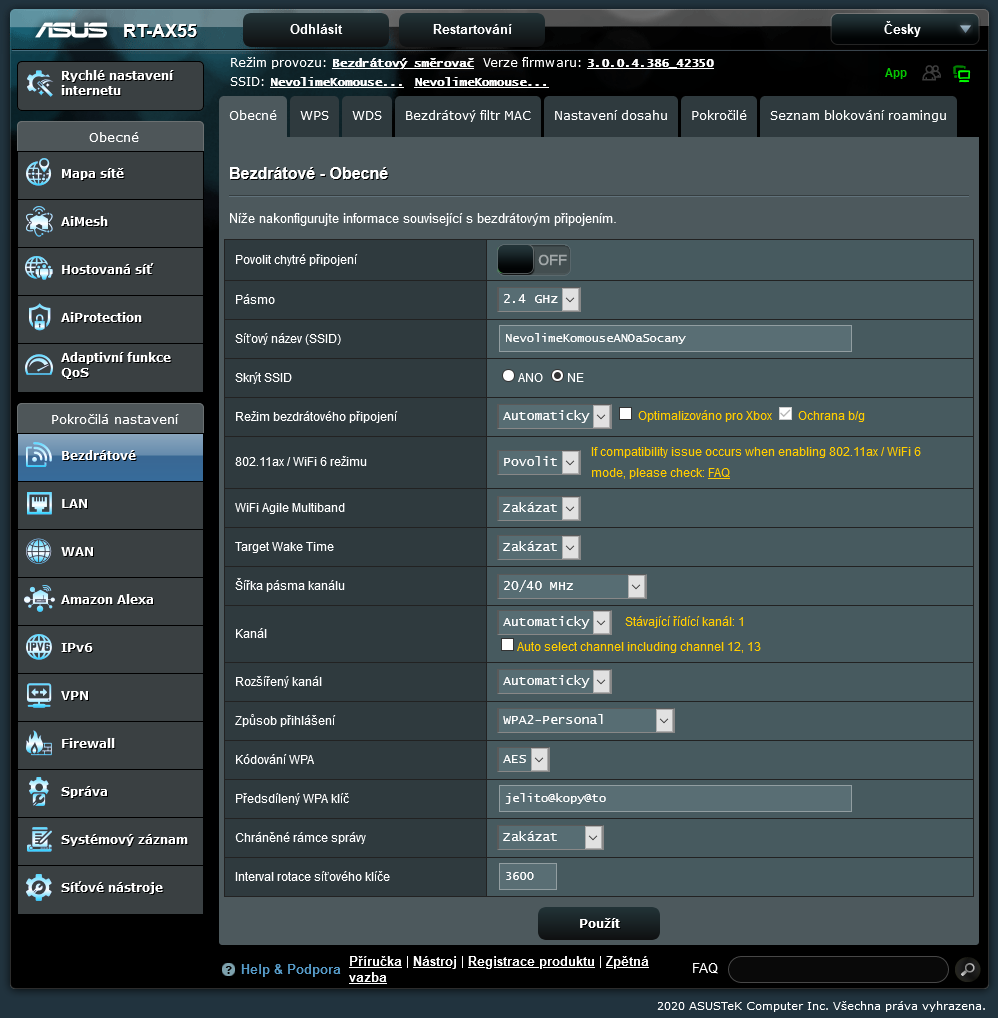Switch to the WPS tab
998x1018 pixels.
[314, 116]
